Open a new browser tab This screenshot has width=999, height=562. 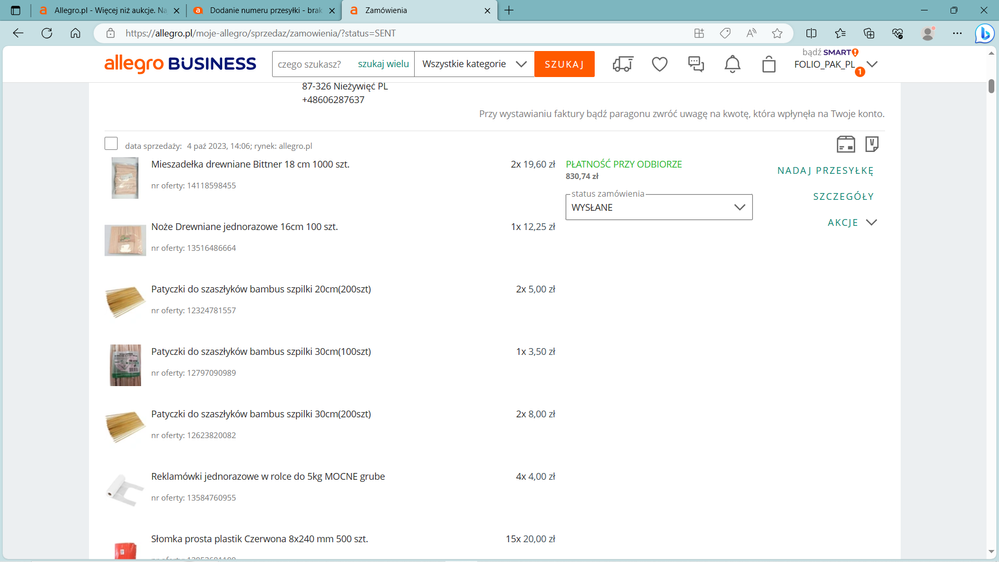click(x=508, y=10)
